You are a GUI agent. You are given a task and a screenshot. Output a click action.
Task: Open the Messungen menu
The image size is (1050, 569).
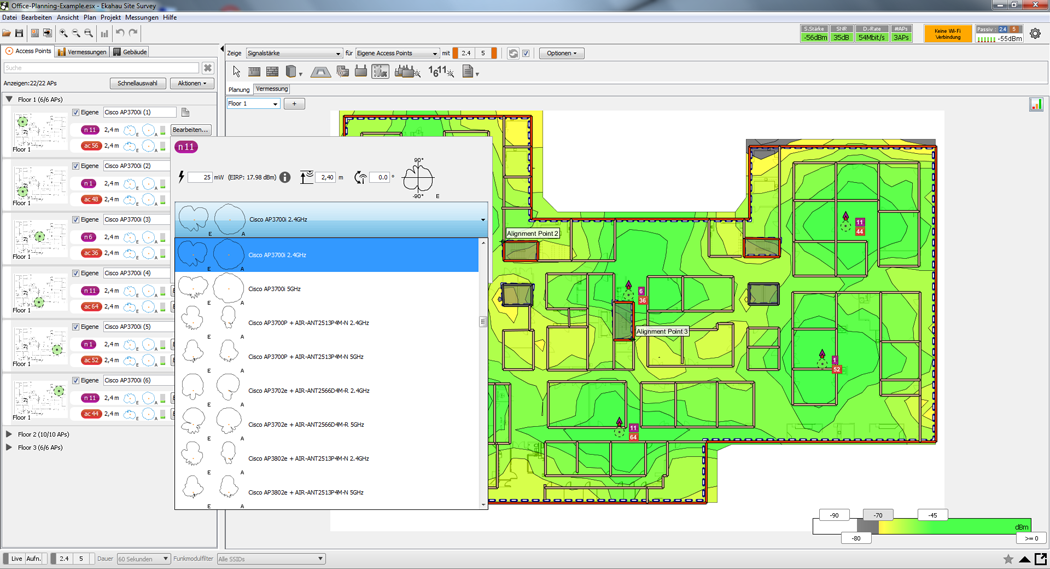[x=142, y=17]
